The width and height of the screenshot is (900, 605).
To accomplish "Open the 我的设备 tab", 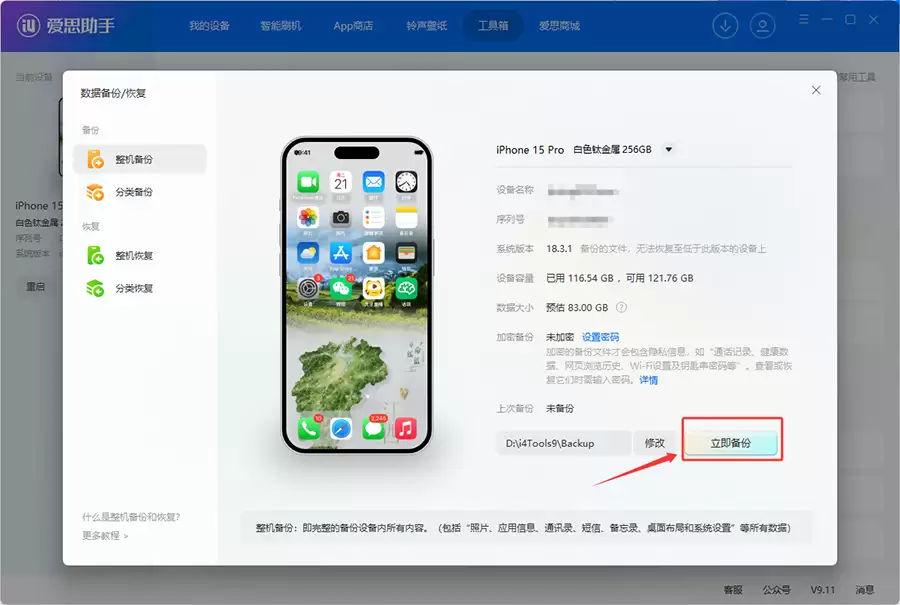I will point(210,26).
